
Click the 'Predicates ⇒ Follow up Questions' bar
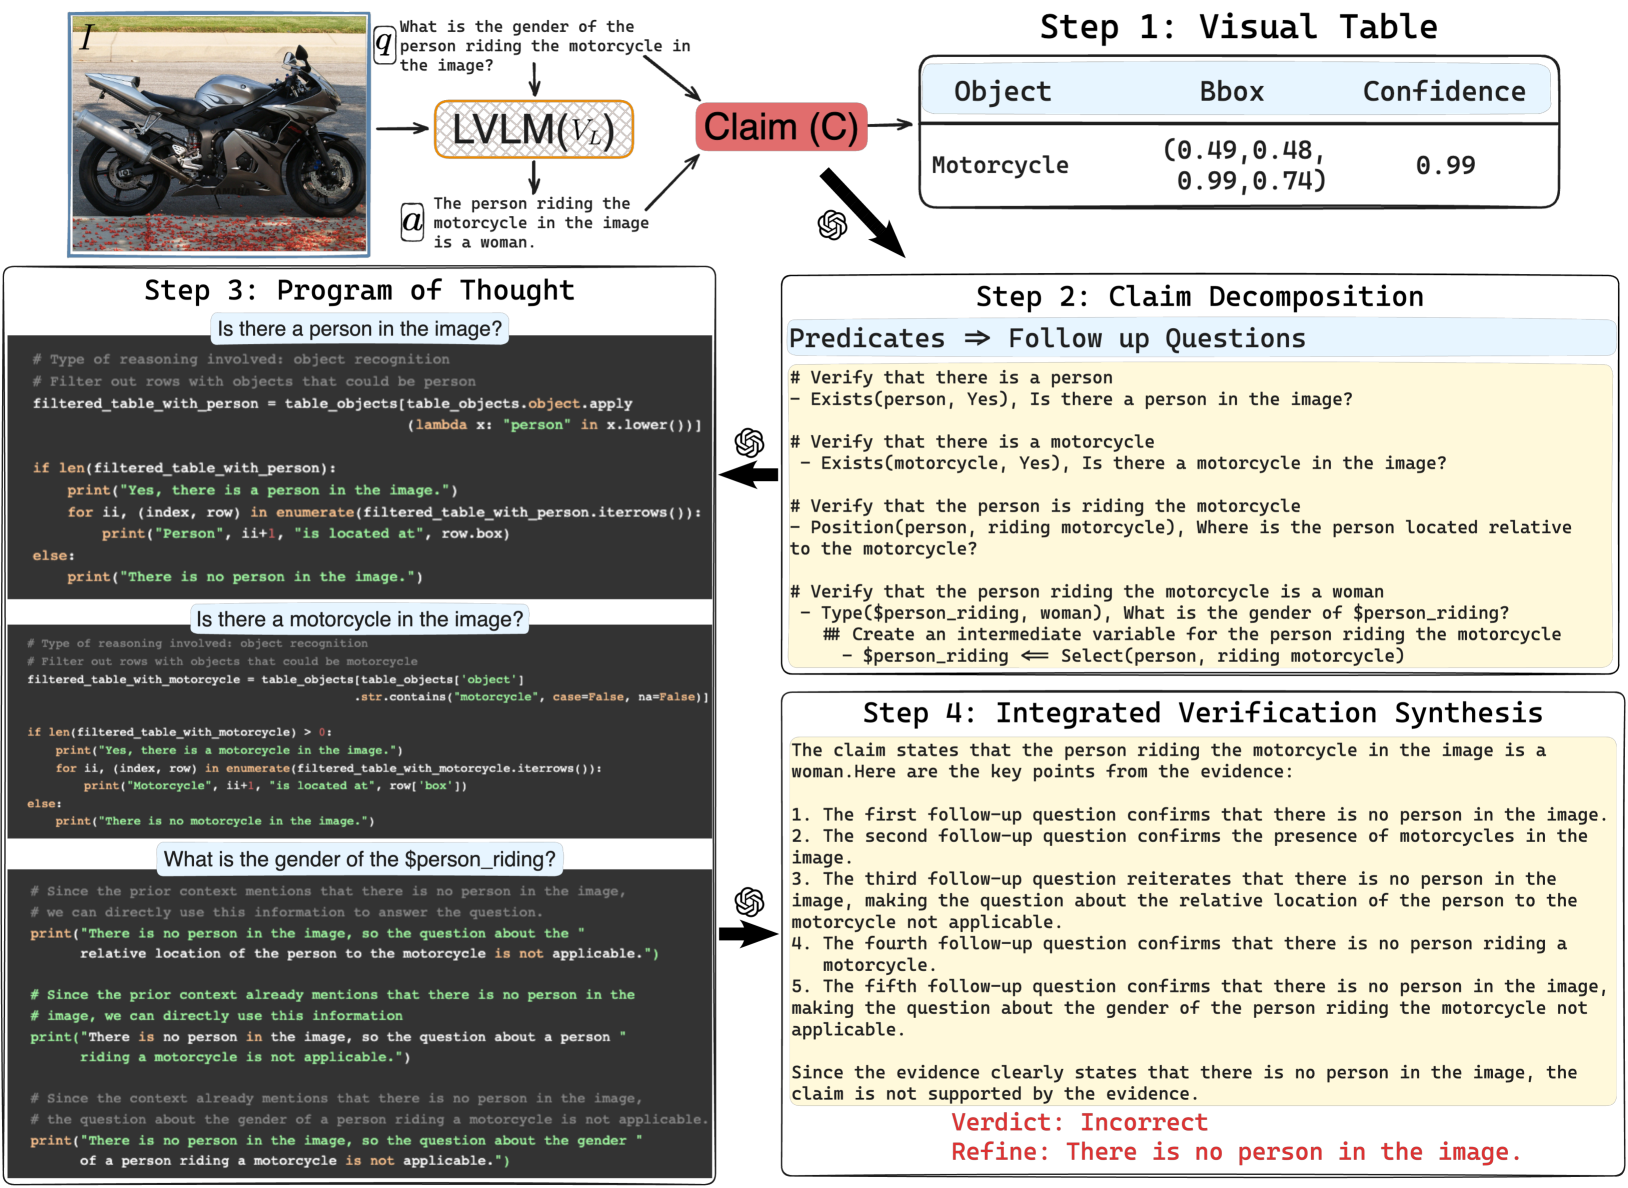point(1201,339)
